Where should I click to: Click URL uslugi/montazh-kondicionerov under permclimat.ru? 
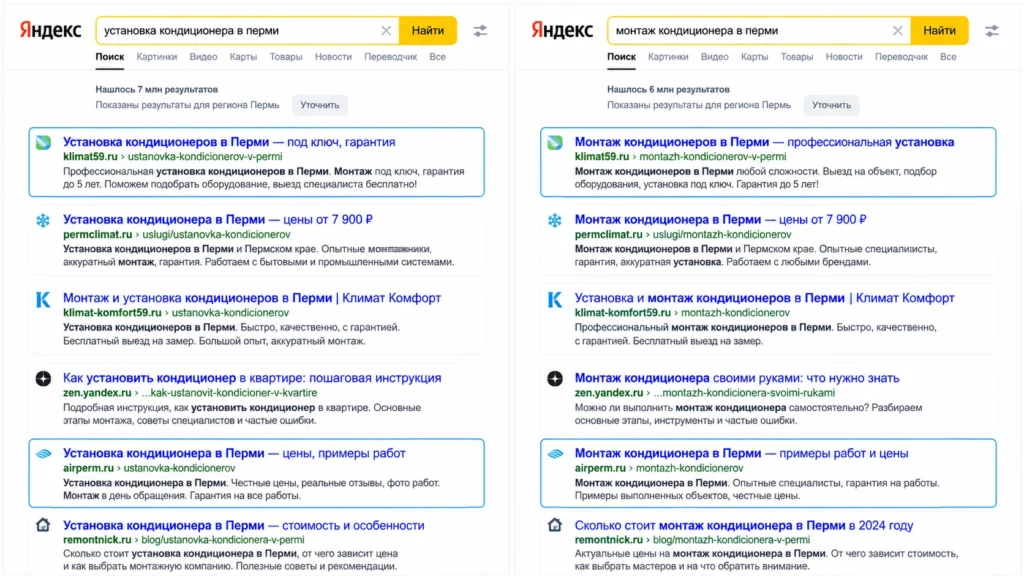722,234
